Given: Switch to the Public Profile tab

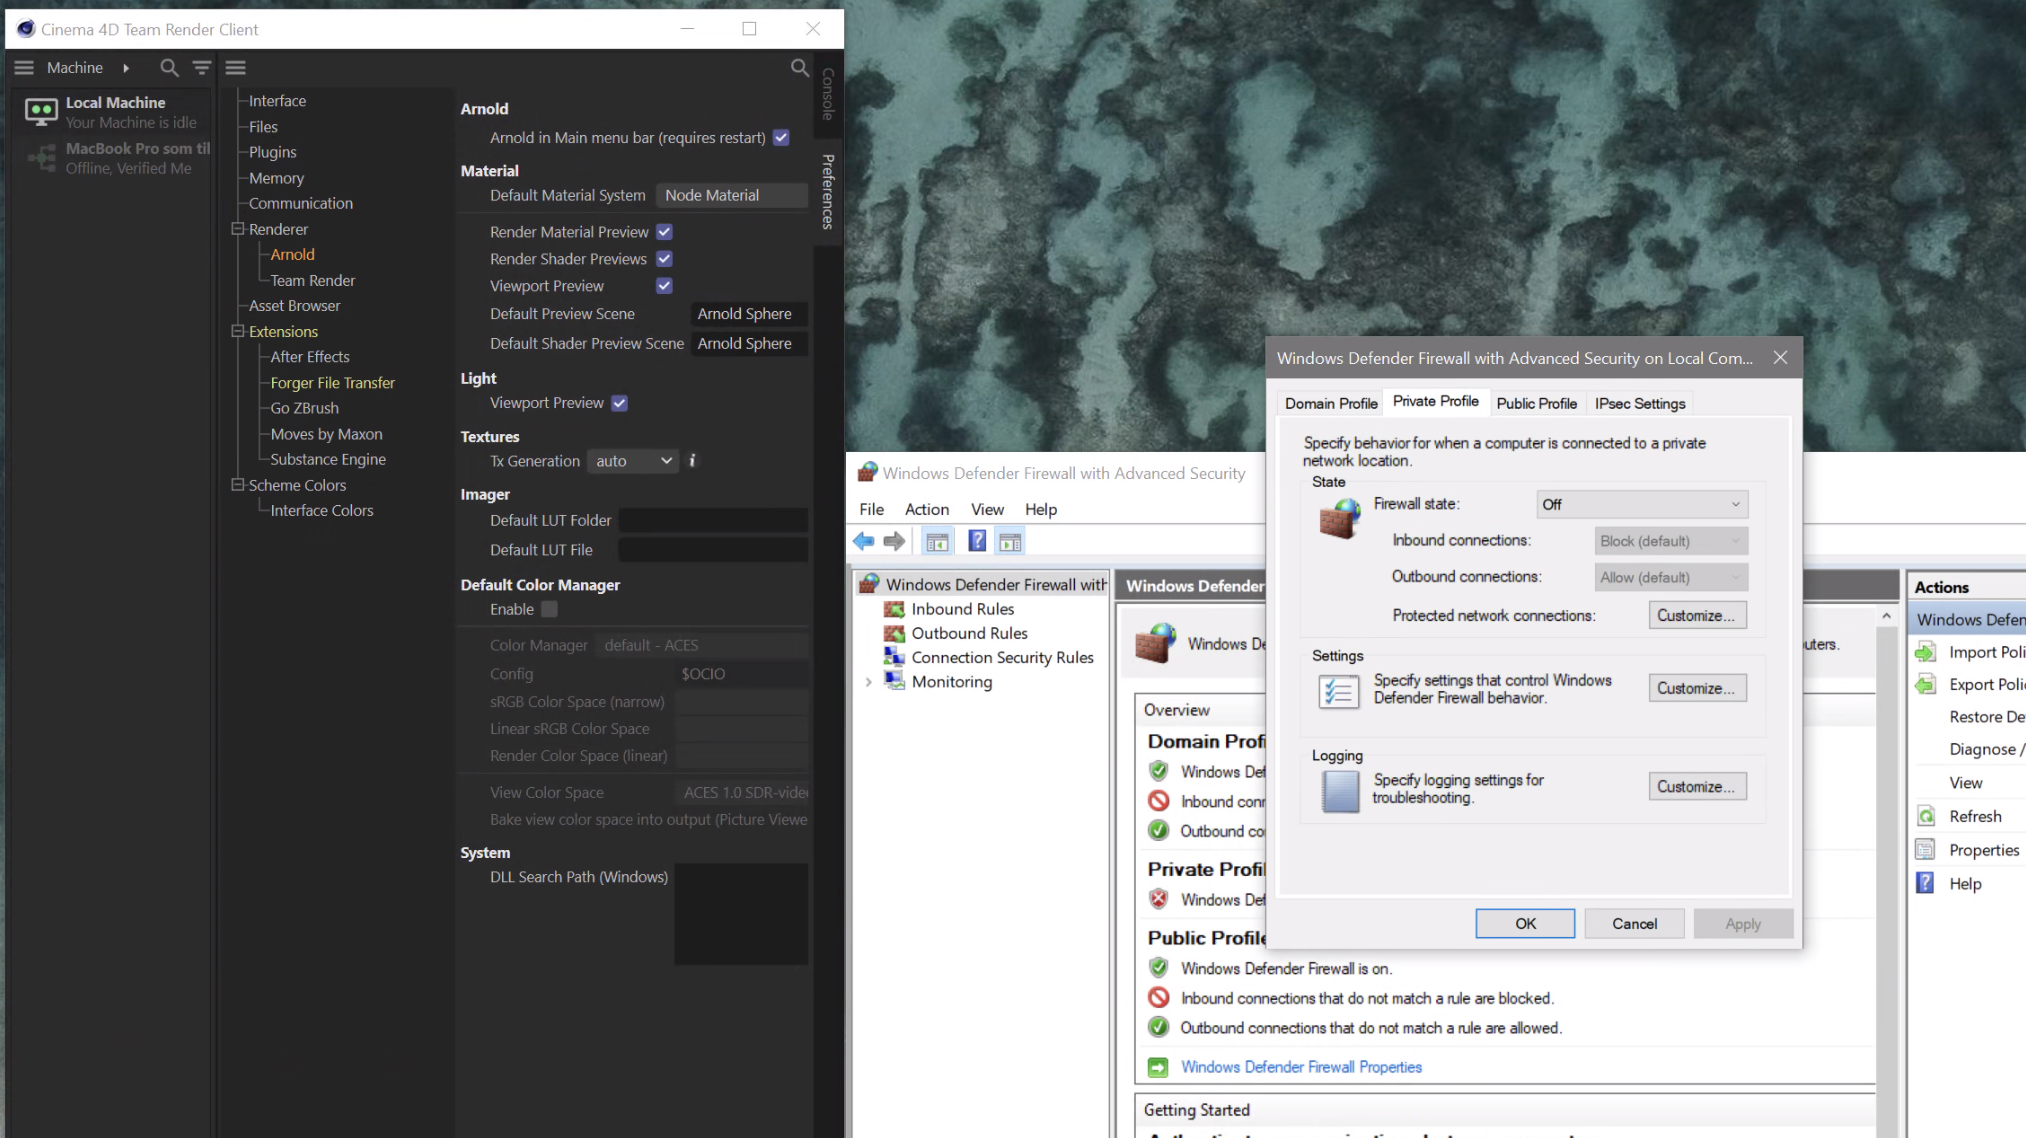Looking at the screenshot, I should click(x=1537, y=403).
